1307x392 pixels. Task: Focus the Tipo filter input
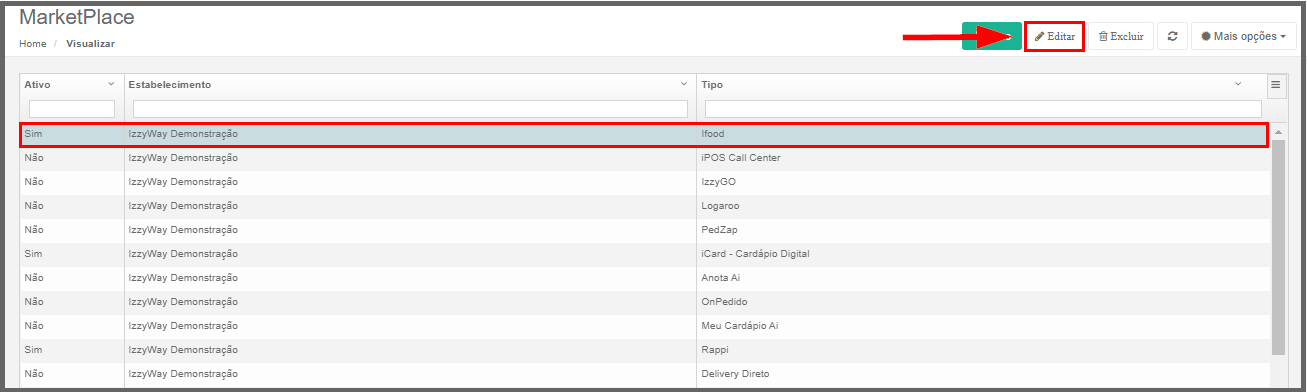click(983, 108)
